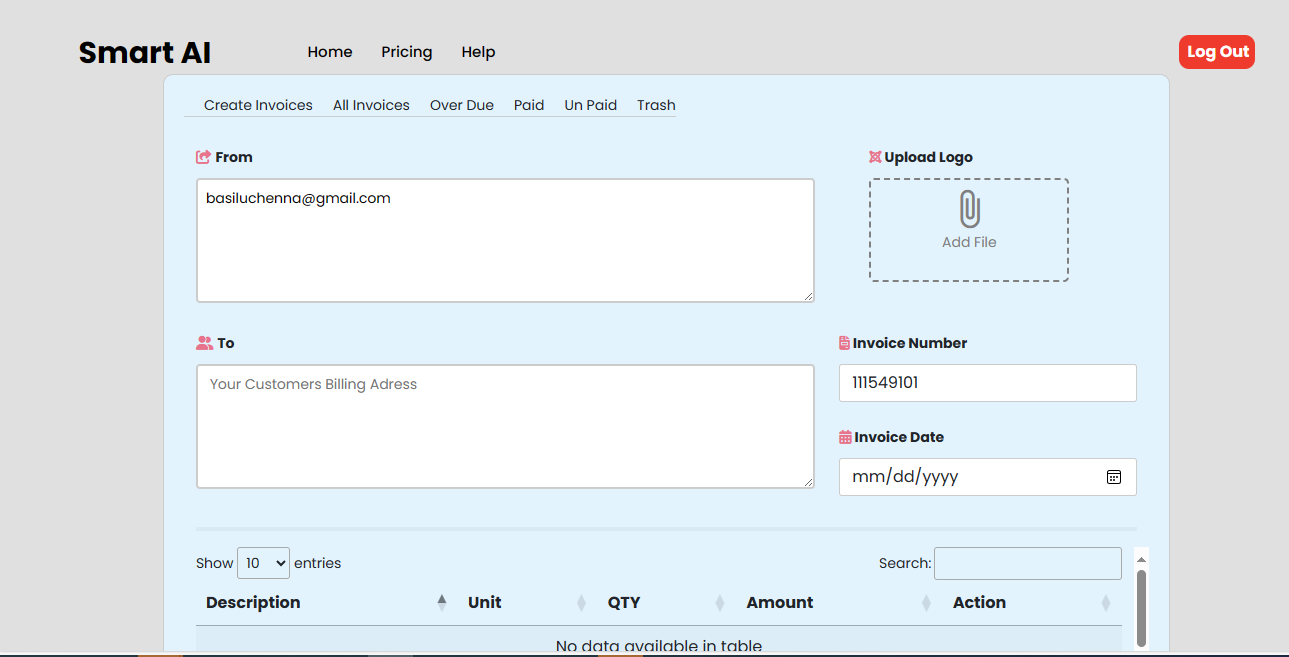This screenshot has height=657, width=1289.
Task: Switch to Over Due tab
Action: click(462, 105)
